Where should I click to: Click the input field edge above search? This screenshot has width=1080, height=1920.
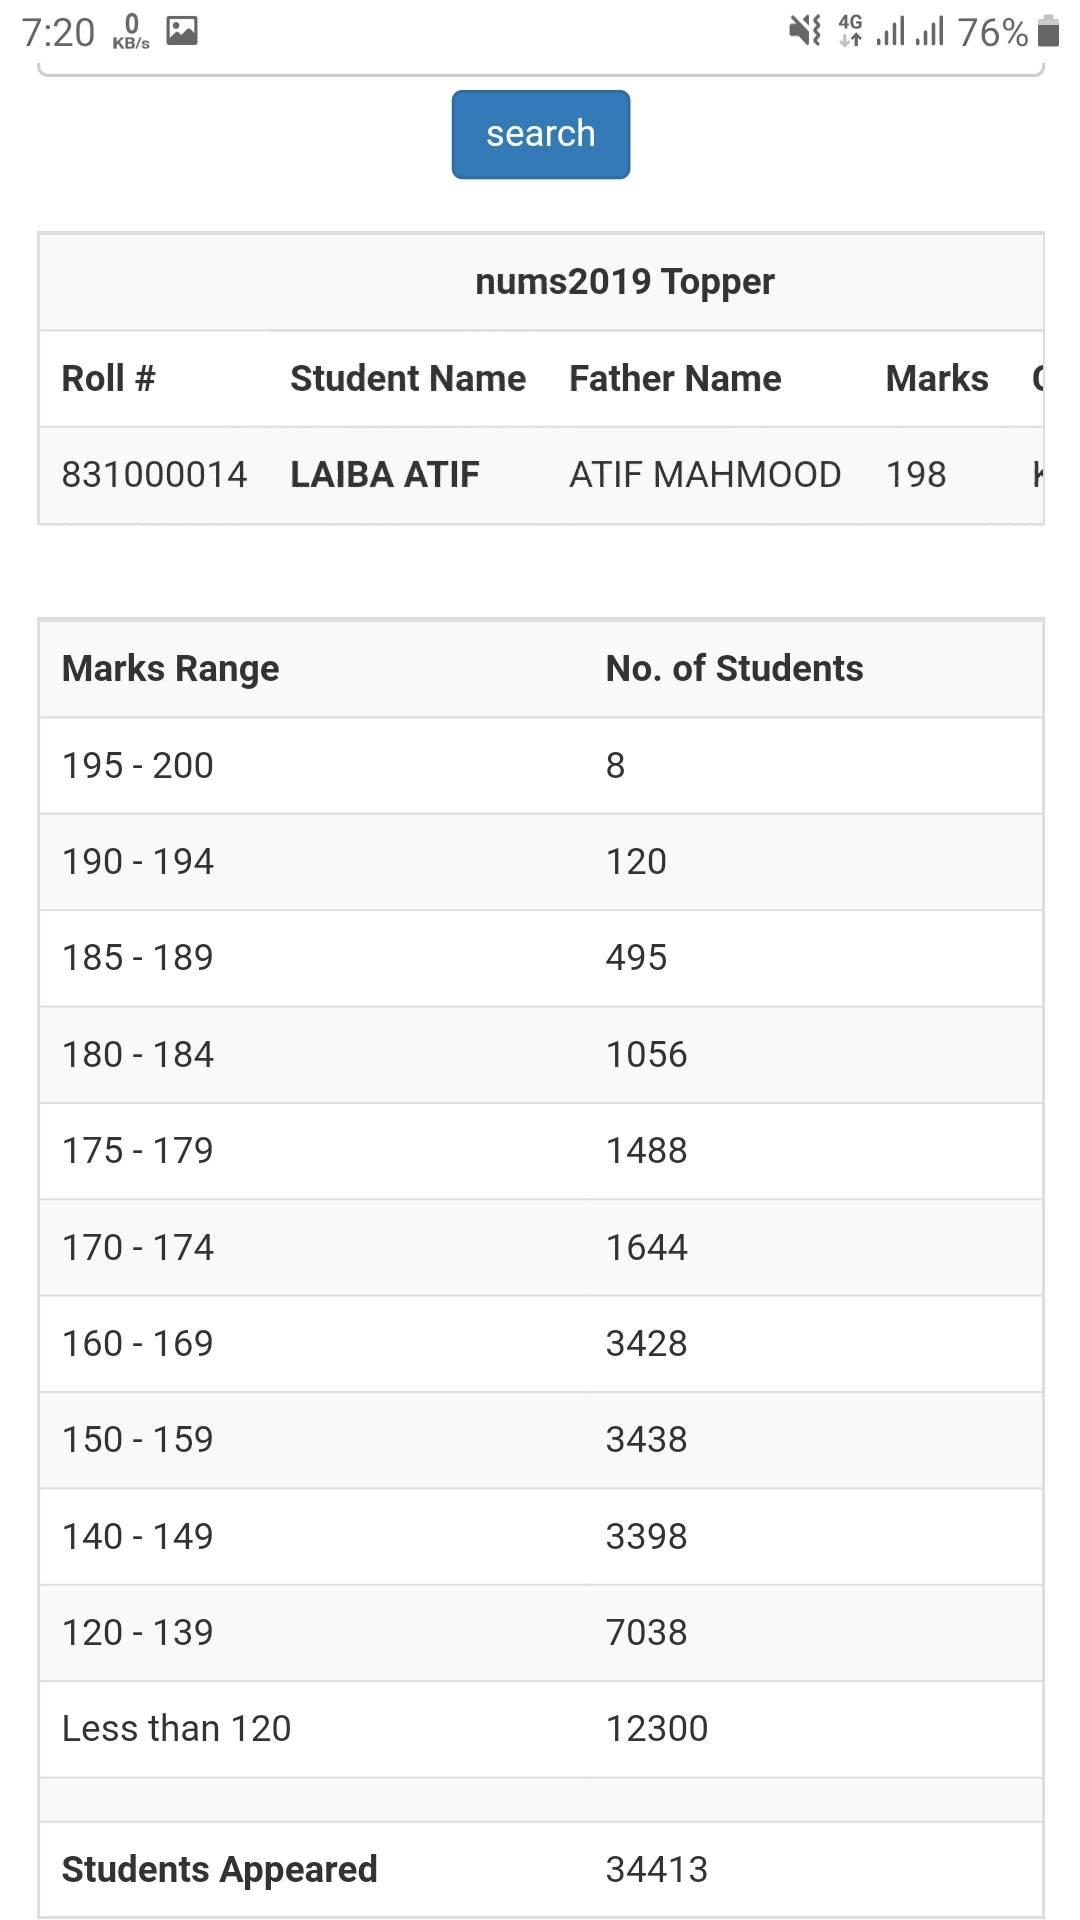point(540,70)
